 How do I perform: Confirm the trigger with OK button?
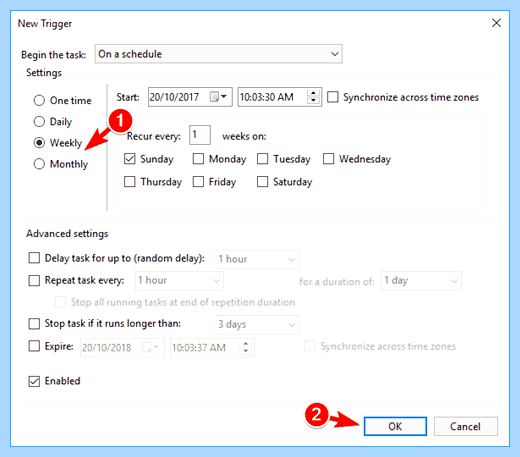pyautogui.click(x=395, y=426)
